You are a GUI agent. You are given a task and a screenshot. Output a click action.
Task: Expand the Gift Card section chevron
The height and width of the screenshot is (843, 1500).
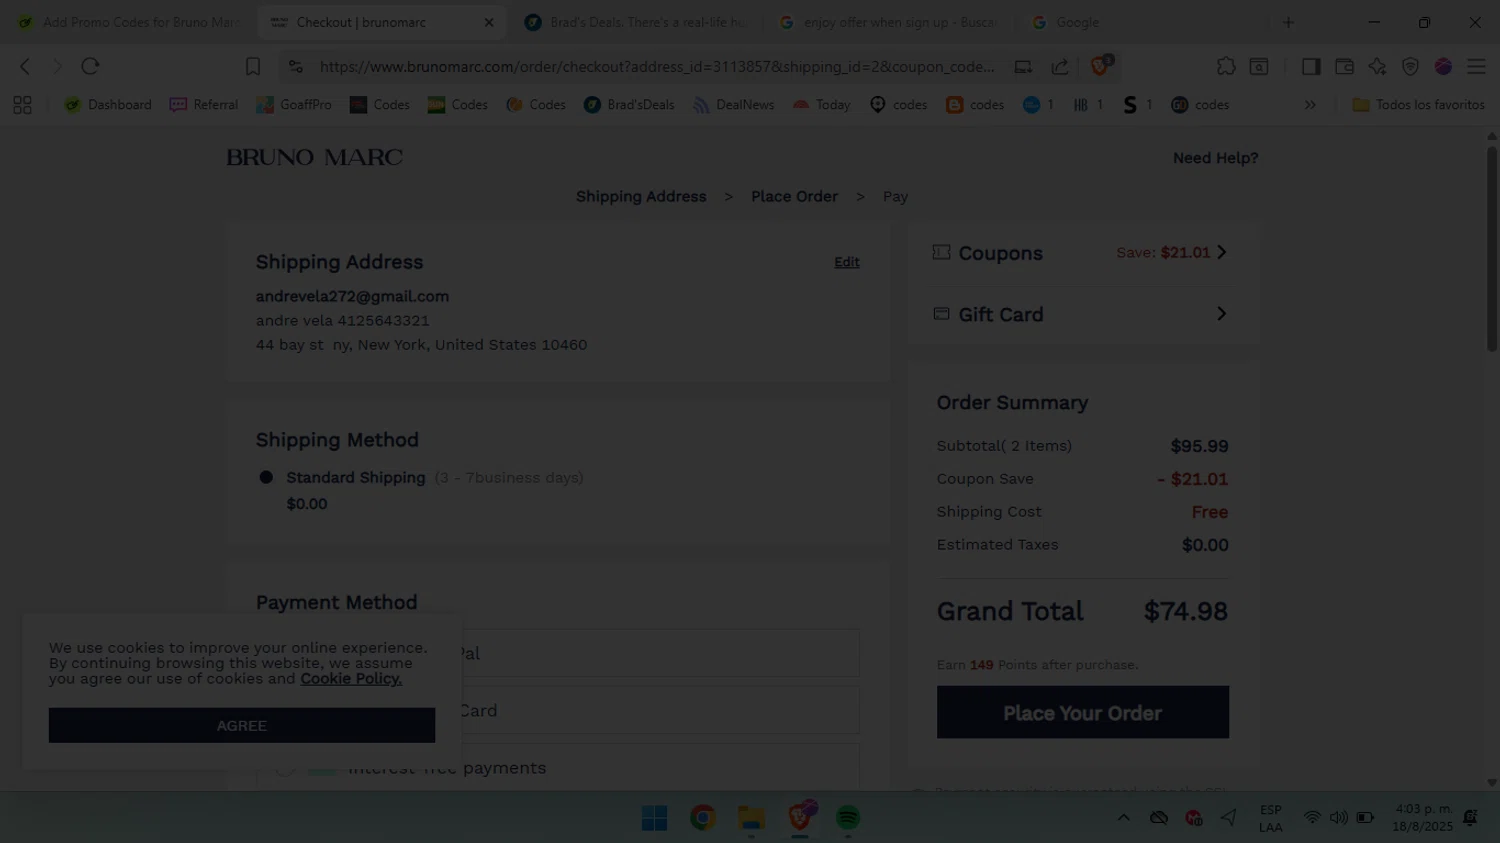click(1221, 314)
